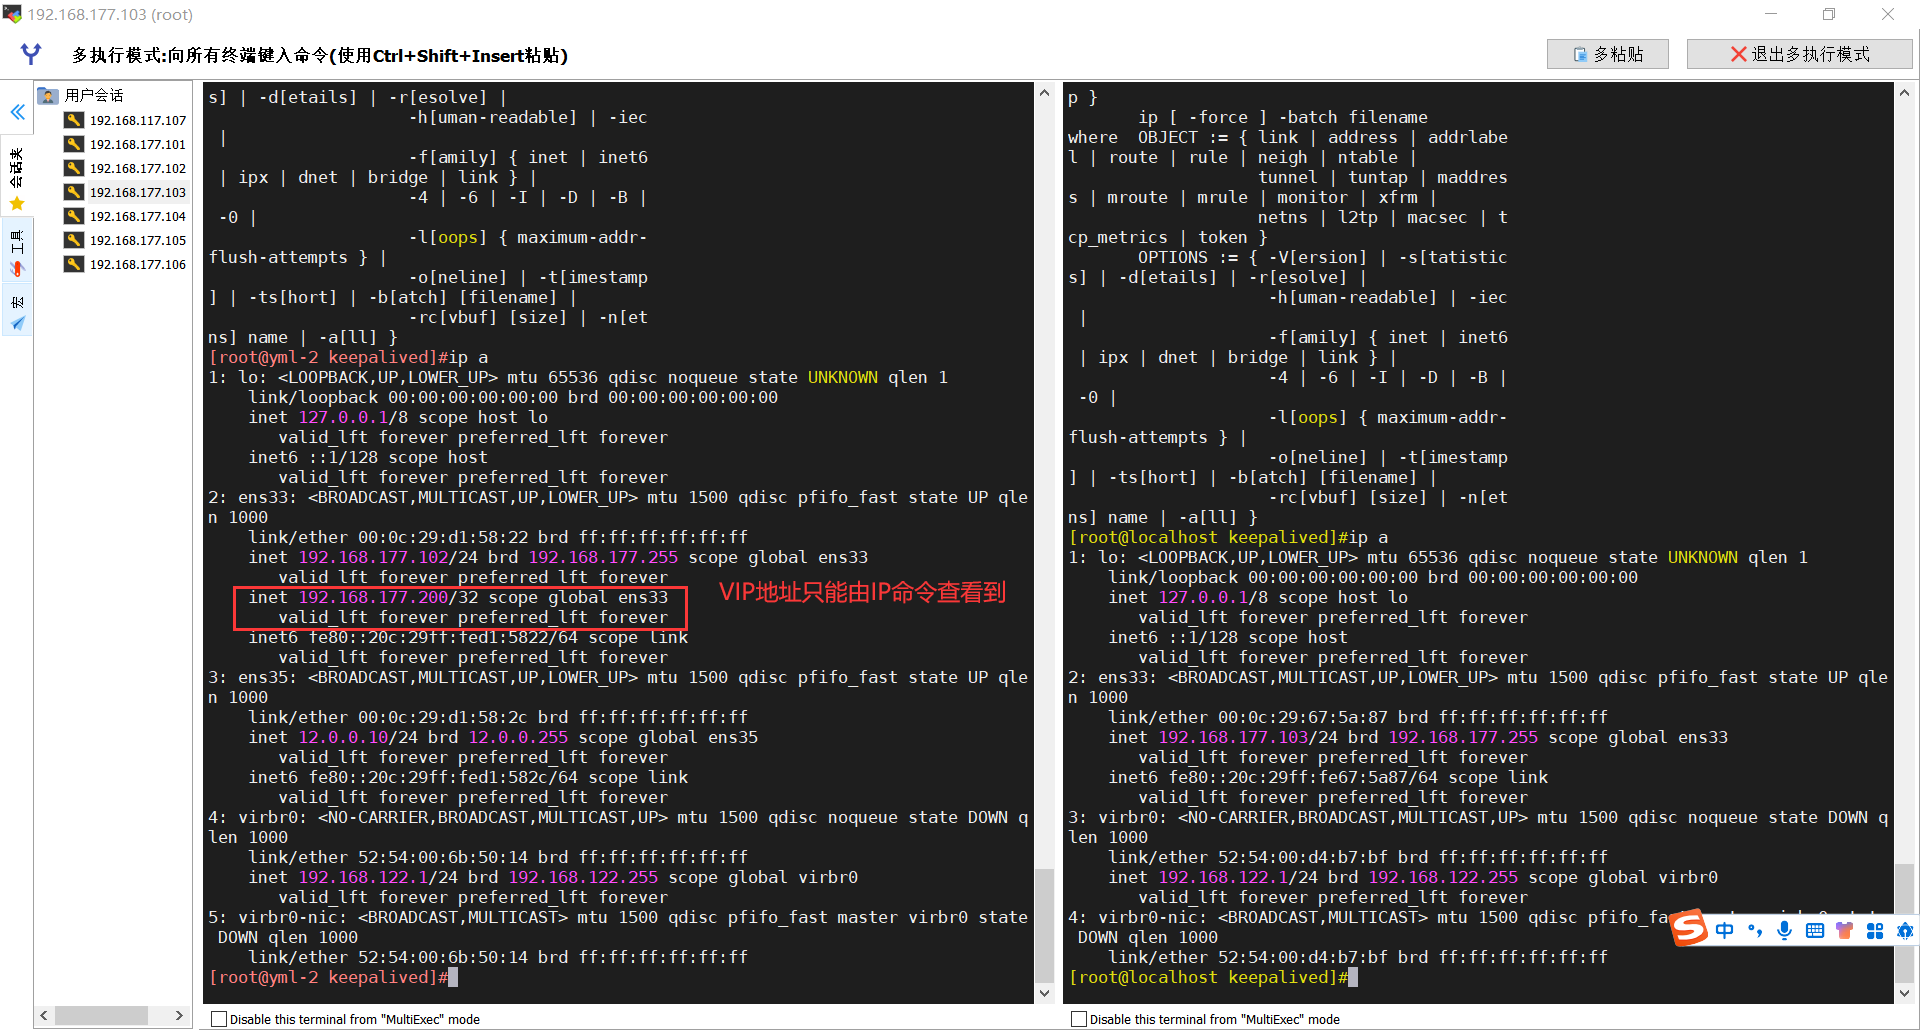This screenshot has height=1030, width=1920.
Task: Click the left terminal scrollbar thumb
Action: (x=1045, y=925)
